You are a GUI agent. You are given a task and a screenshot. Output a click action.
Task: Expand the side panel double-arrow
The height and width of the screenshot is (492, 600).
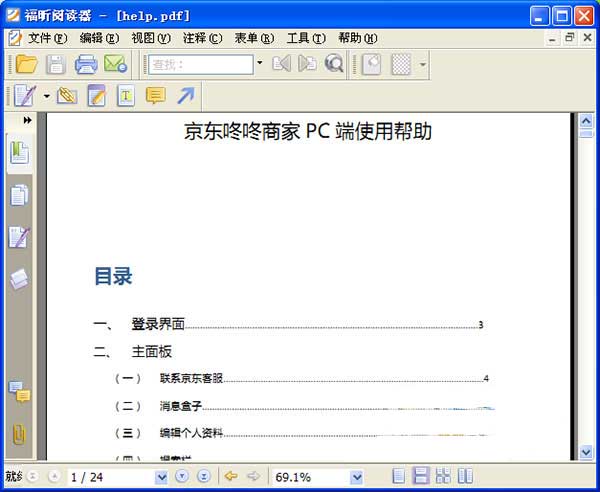(x=27, y=120)
